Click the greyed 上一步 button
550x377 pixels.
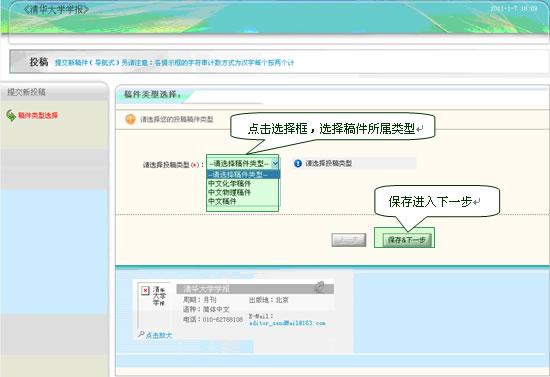[x=349, y=240]
